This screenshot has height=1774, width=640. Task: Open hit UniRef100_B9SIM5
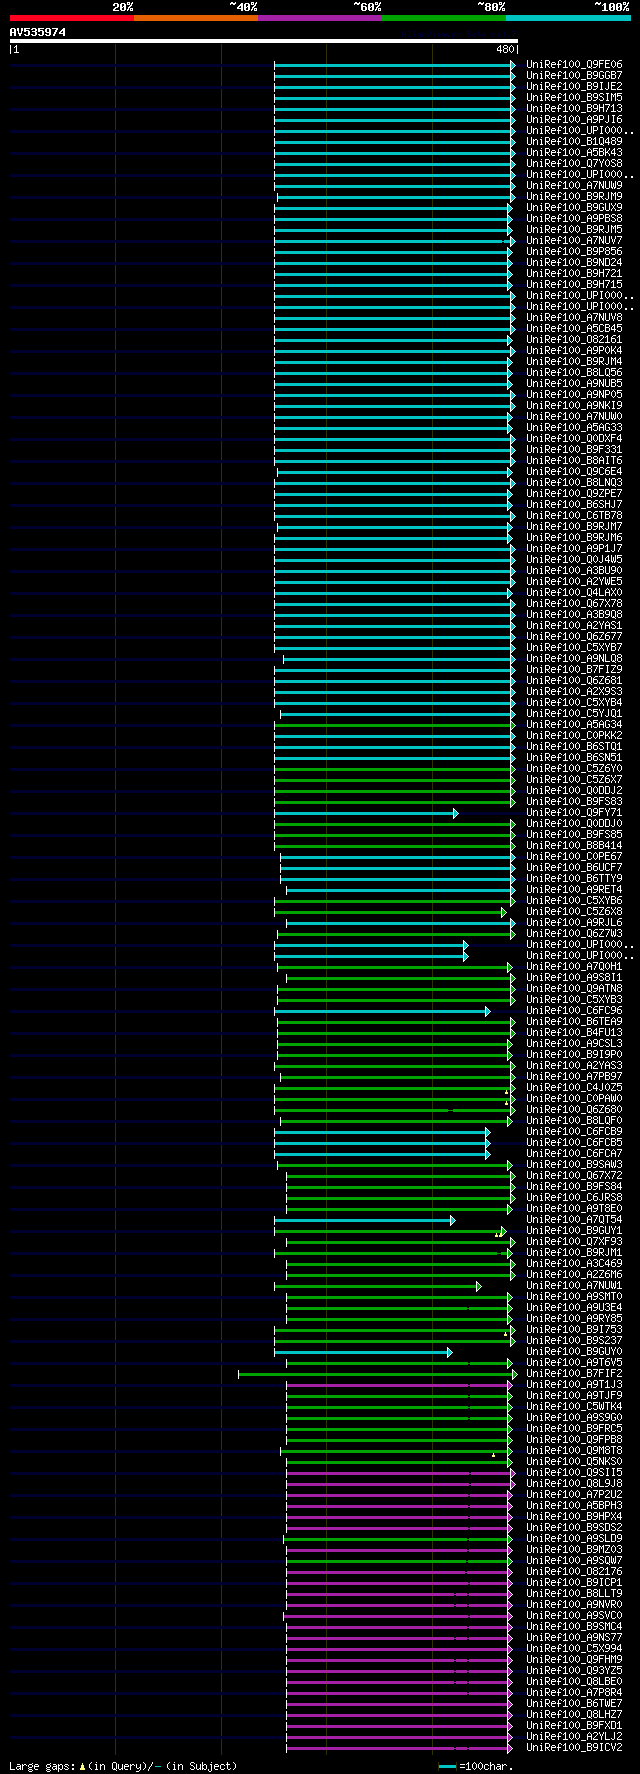coord(574,98)
